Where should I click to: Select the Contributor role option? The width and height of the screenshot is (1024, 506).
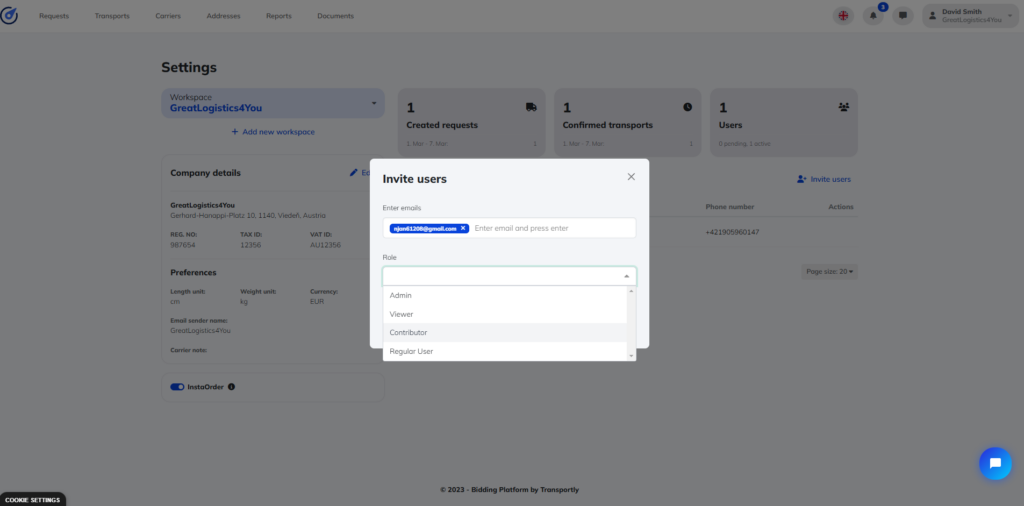coord(505,332)
